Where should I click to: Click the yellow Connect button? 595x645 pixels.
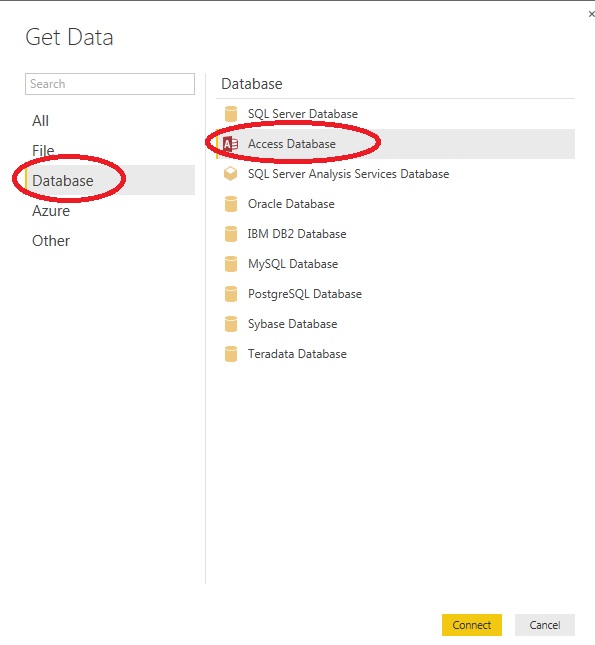click(x=472, y=625)
